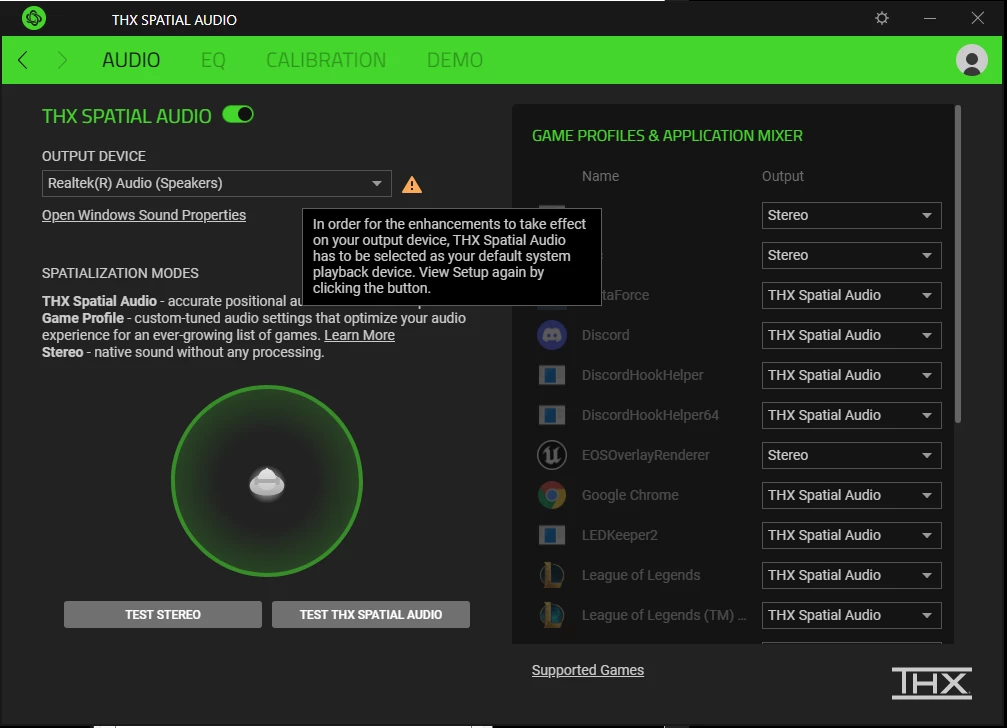This screenshot has width=1007, height=728.
Task: Open the Supported Games link
Action: coord(588,670)
